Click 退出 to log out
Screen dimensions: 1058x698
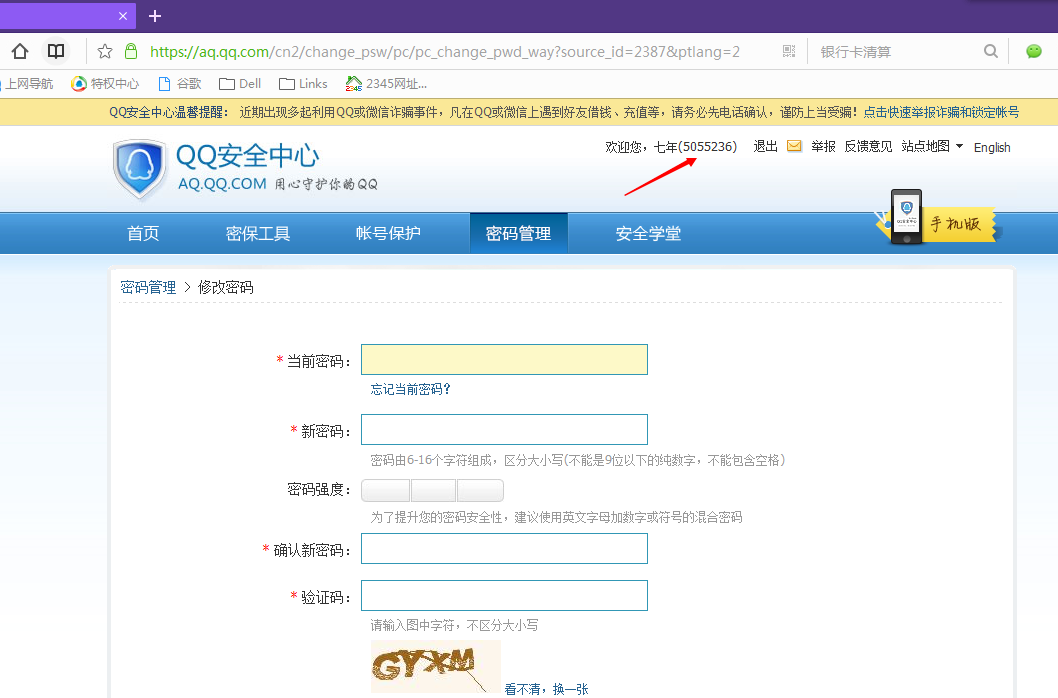(x=765, y=146)
